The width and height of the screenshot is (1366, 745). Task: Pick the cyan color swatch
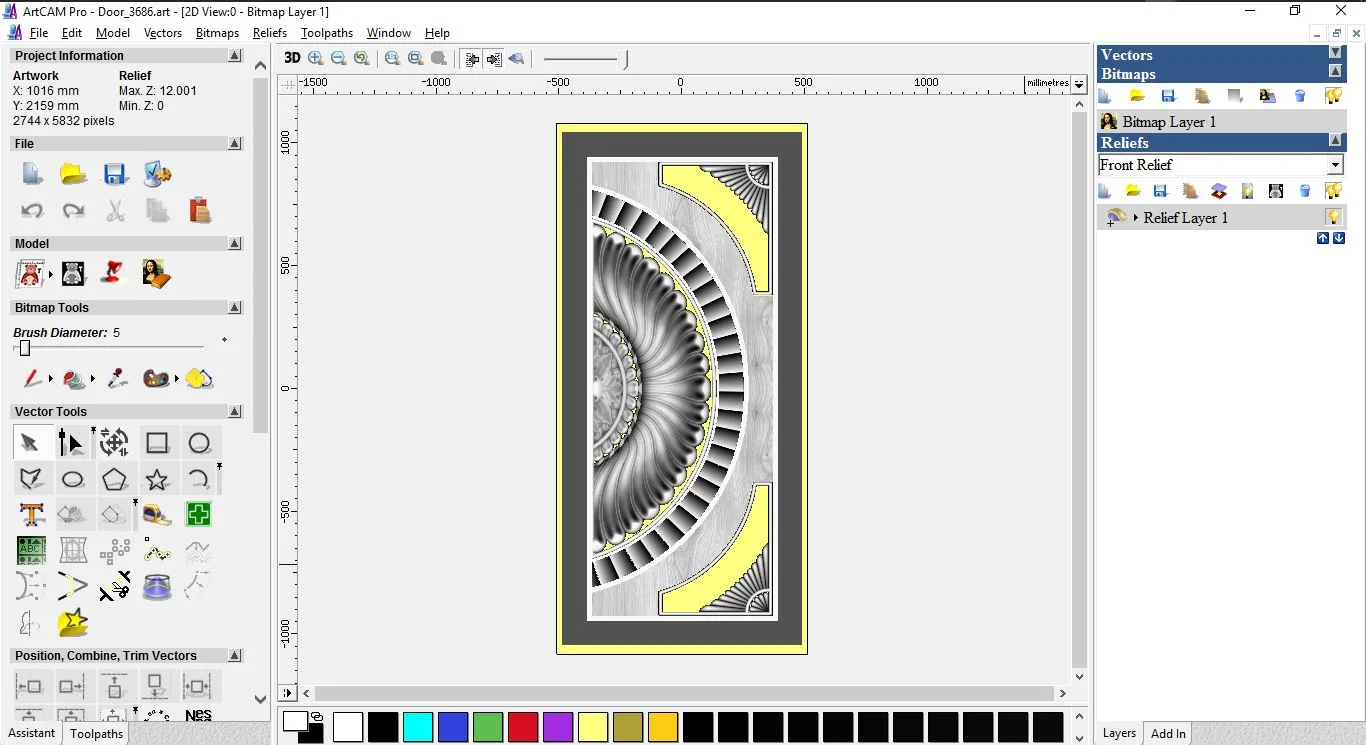(x=418, y=727)
